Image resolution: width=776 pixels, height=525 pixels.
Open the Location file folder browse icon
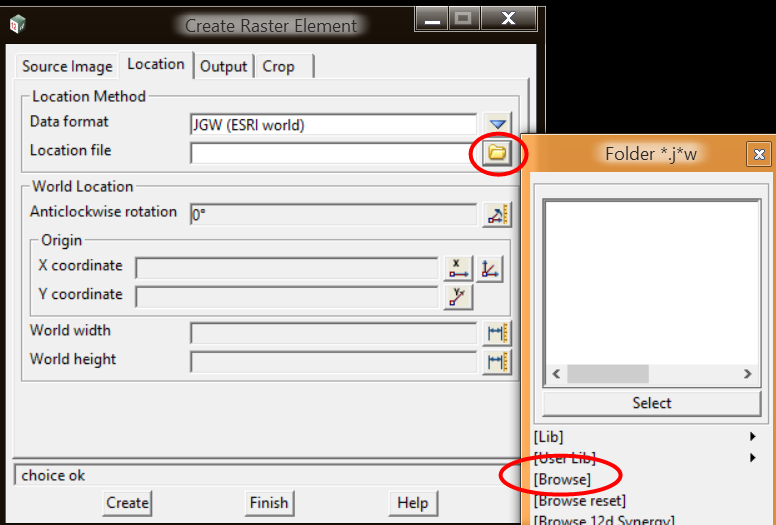point(497,153)
